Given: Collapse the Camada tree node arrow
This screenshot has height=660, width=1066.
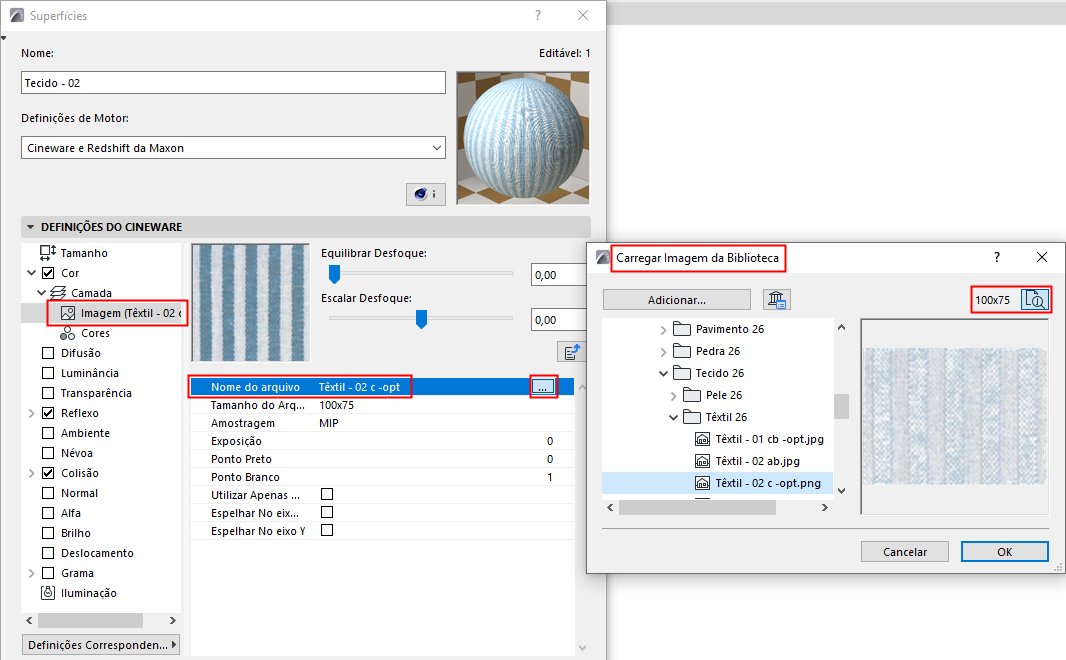Looking at the screenshot, I should click(x=41, y=293).
